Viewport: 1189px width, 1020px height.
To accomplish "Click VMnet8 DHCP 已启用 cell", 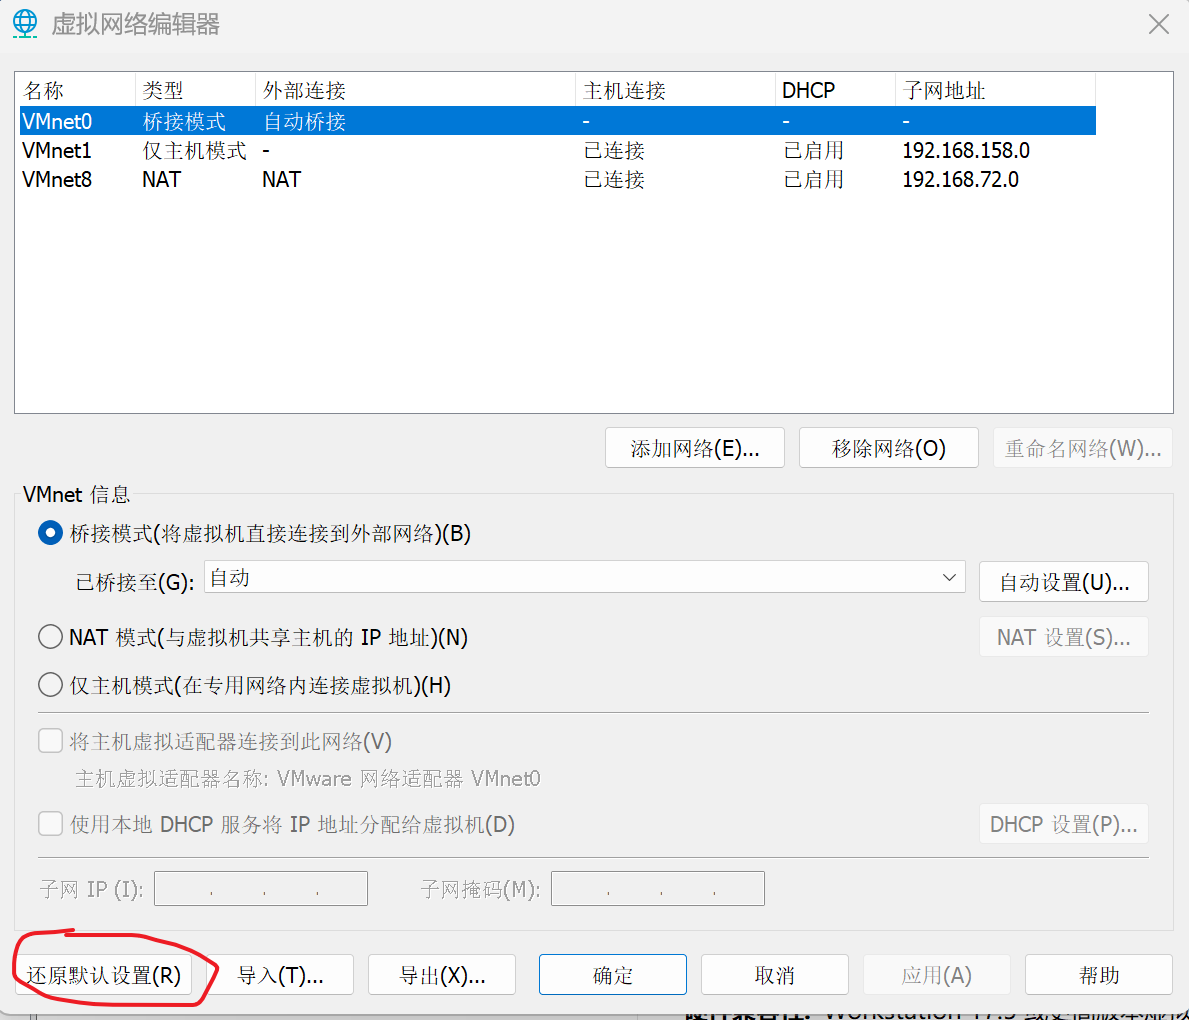I will pyautogui.click(x=813, y=179).
